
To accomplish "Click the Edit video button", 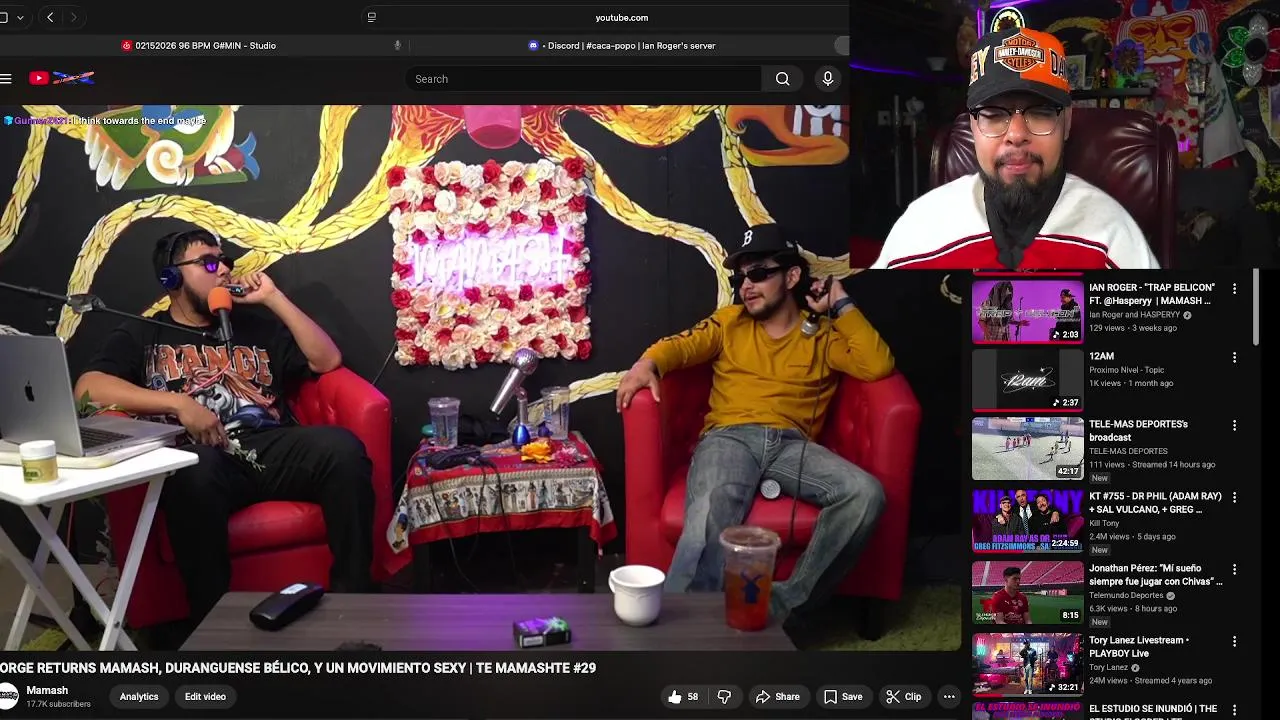I will point(205,697).
